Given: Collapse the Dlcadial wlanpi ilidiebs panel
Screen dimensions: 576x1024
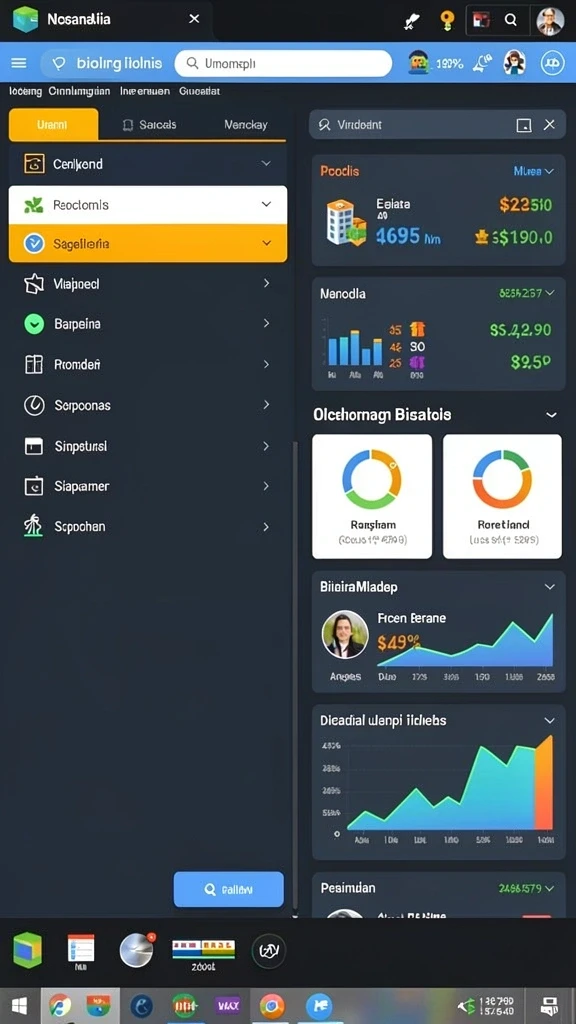Looking at the screenshot, I should 550,720.
